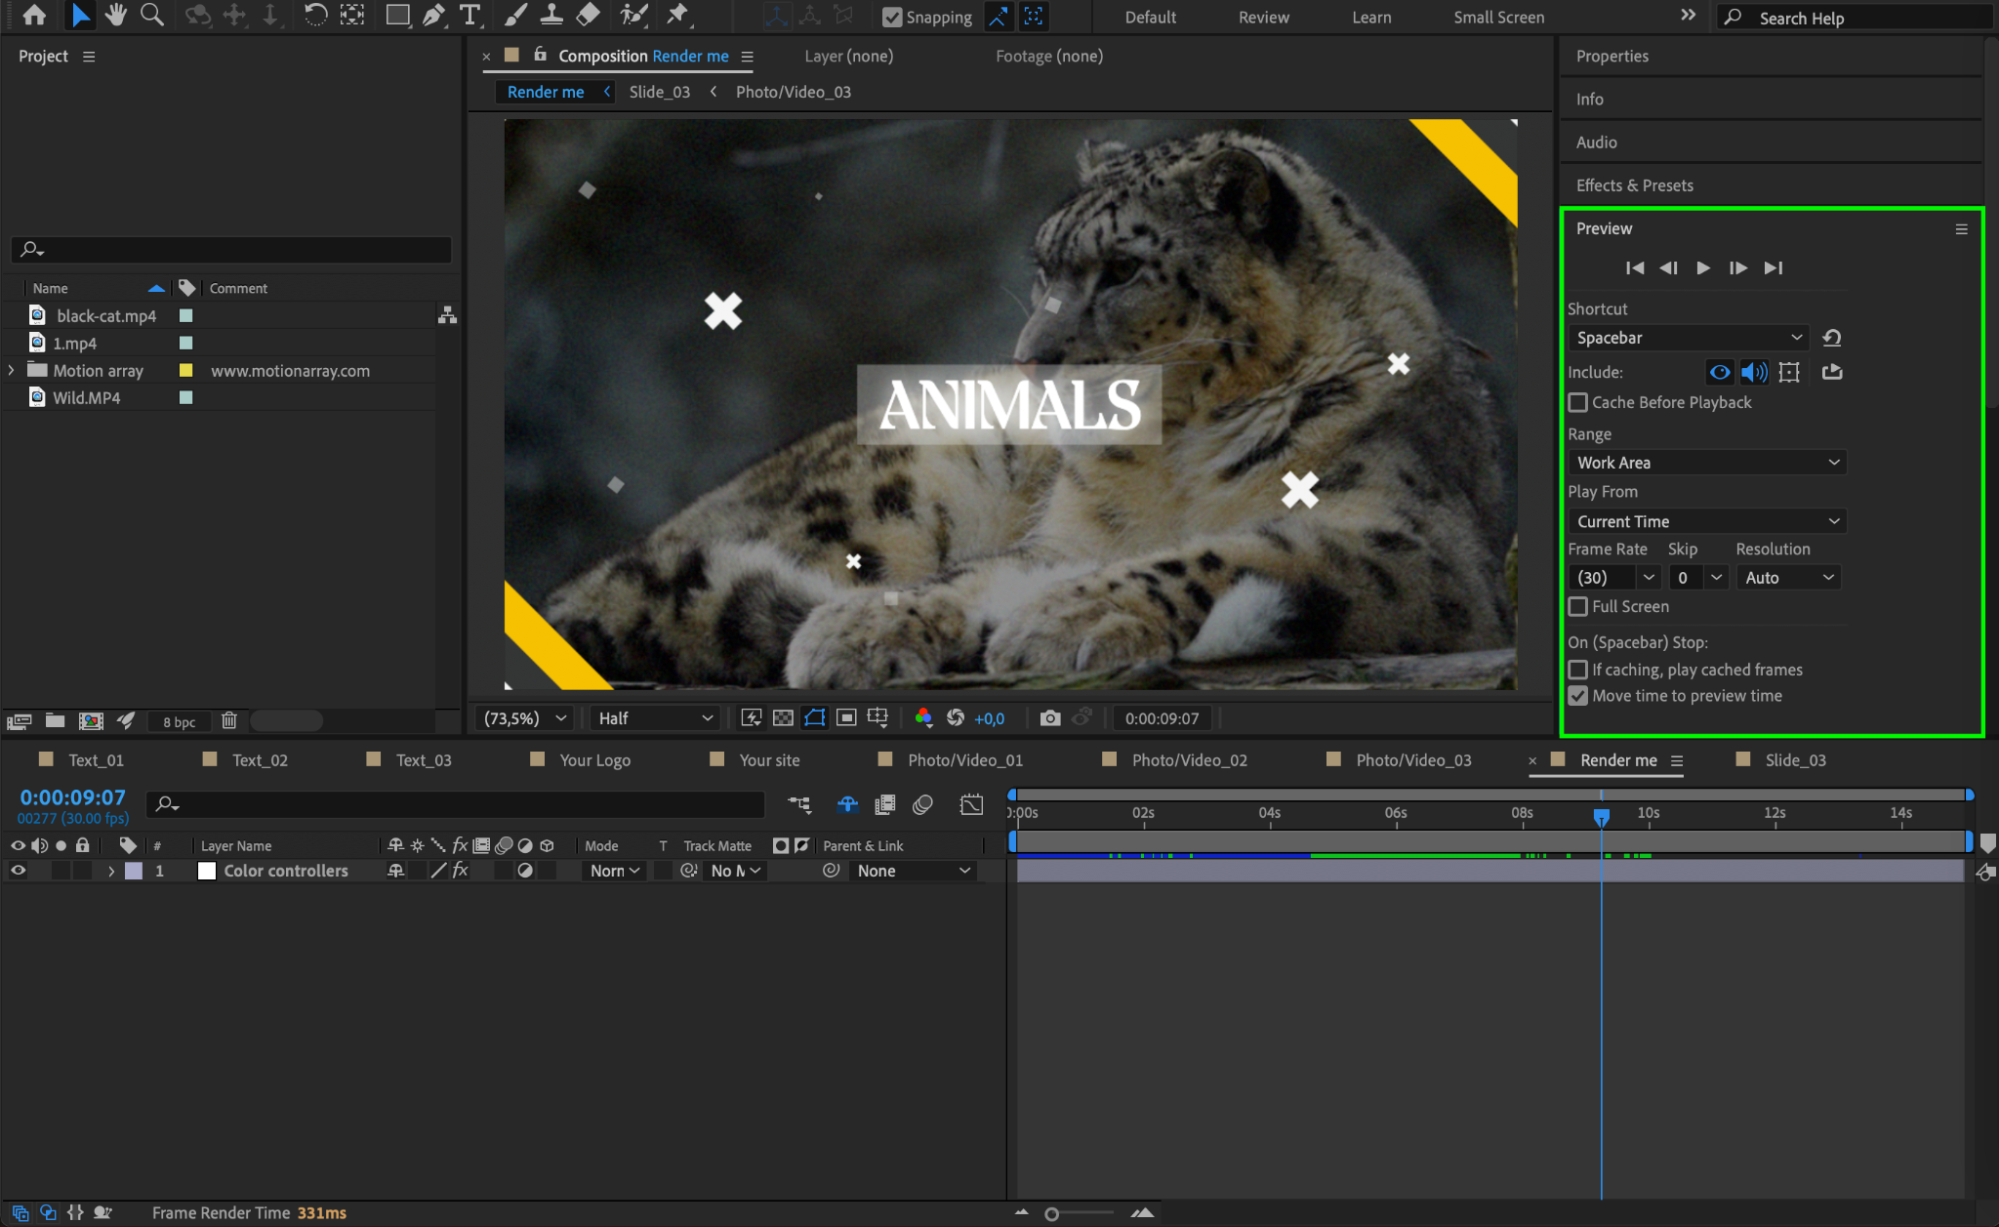The width and height of the screenshot is (1999, 1227).
Task: Select the Hand tool in toolbar
Action: point(116,15)
